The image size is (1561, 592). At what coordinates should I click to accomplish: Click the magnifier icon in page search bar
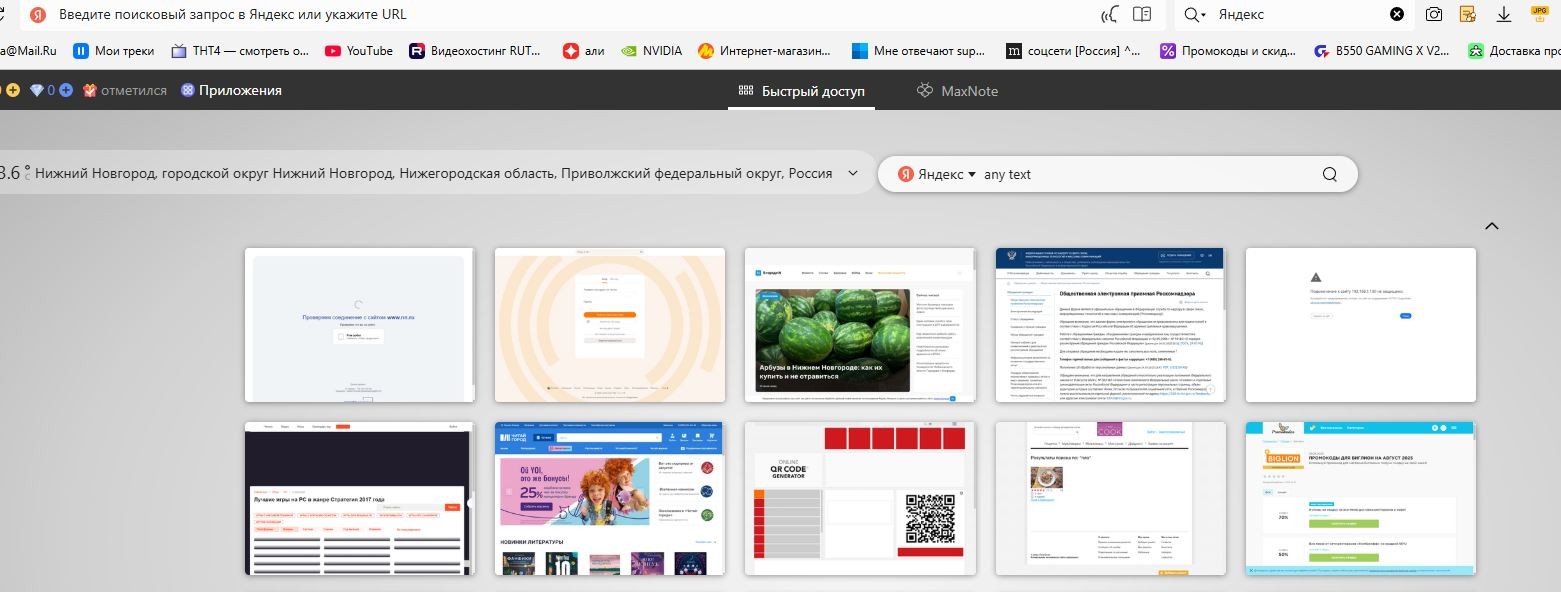1329,174
